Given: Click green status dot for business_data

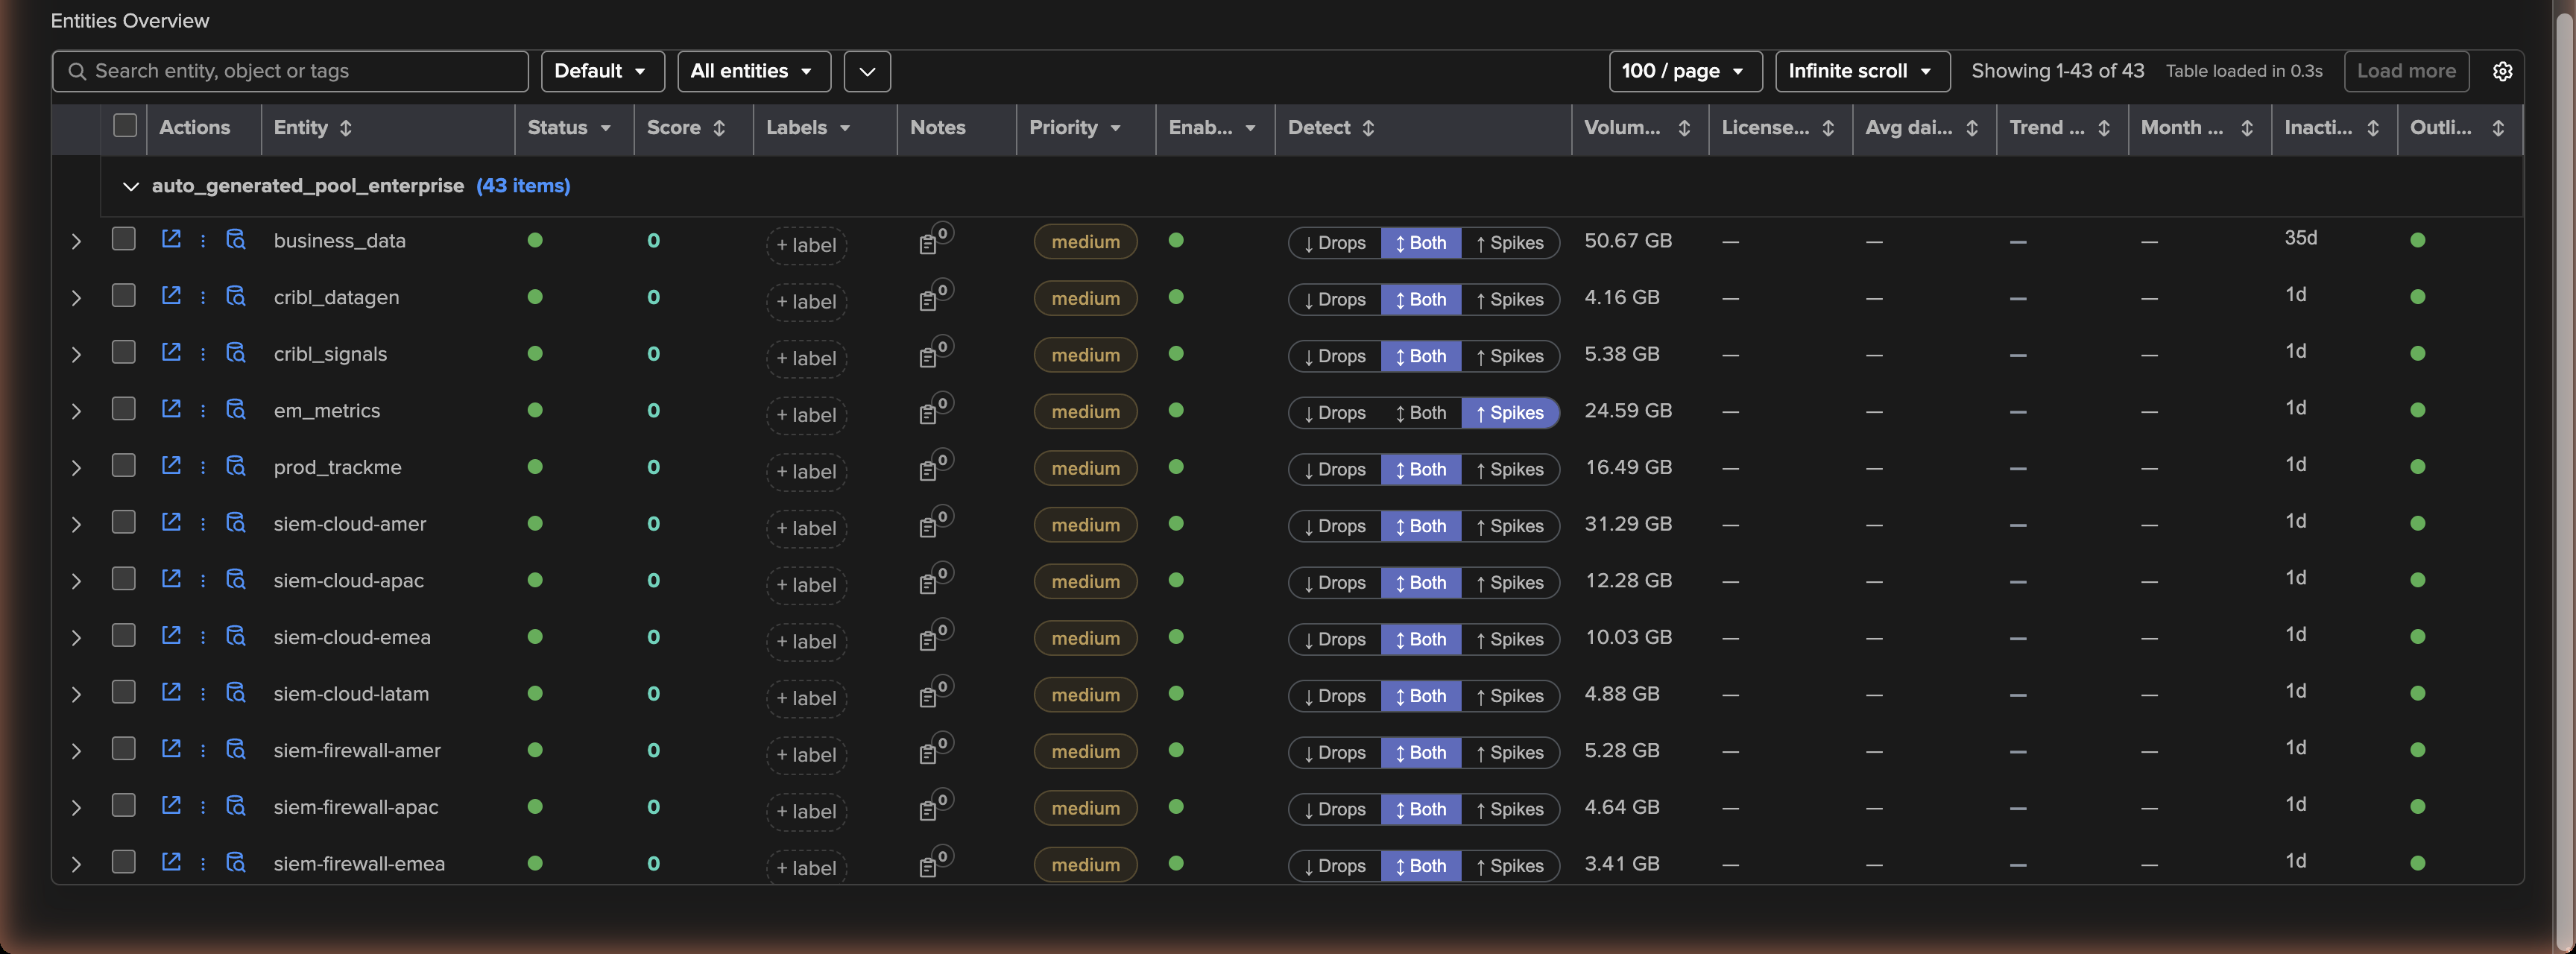Looking at the screenshot, I should [535, 240].
